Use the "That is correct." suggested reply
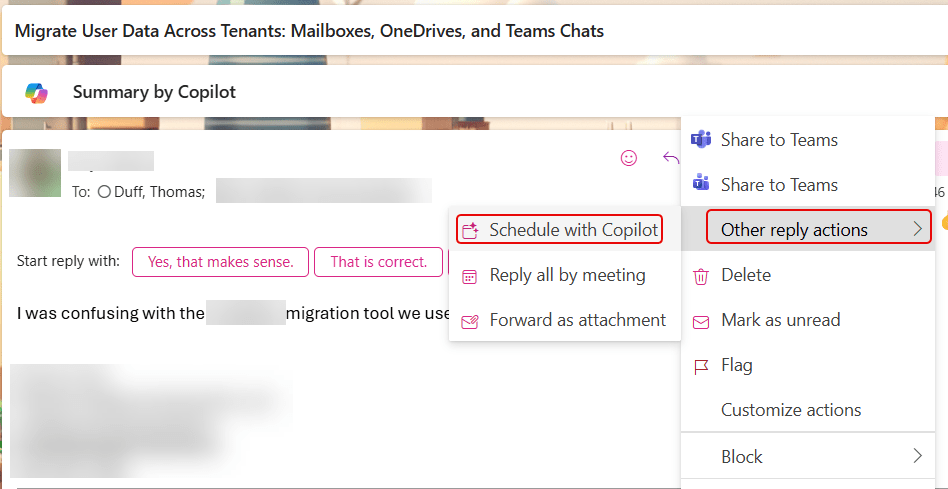 coord(379,262)
